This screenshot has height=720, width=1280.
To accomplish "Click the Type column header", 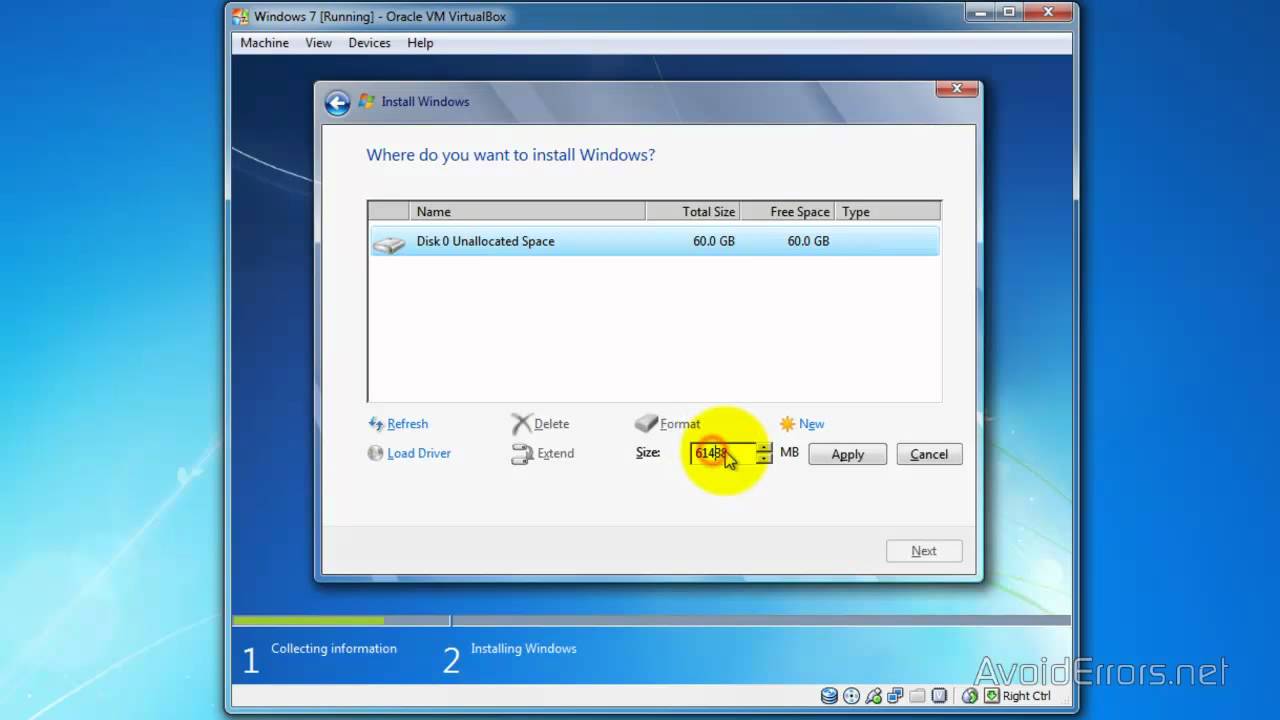I will [888, 212].
